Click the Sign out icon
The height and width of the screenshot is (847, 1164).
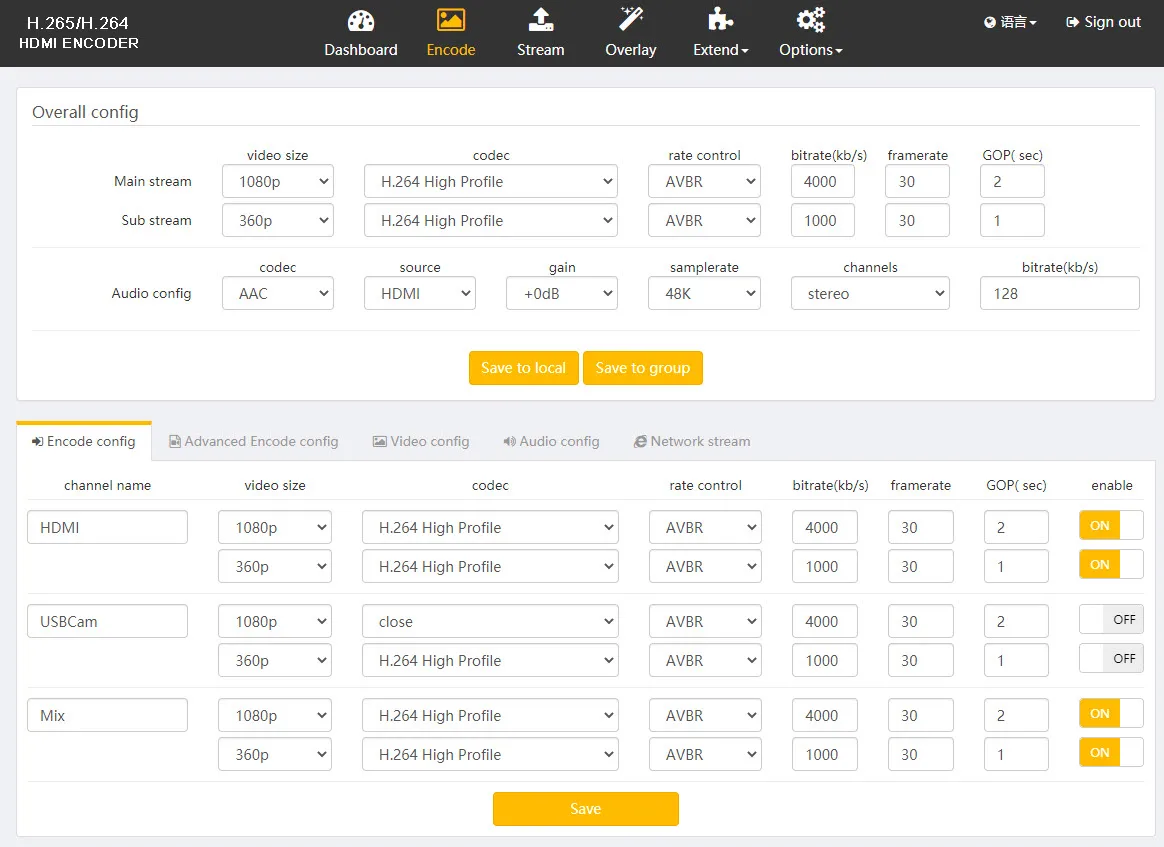point(1073,22)
